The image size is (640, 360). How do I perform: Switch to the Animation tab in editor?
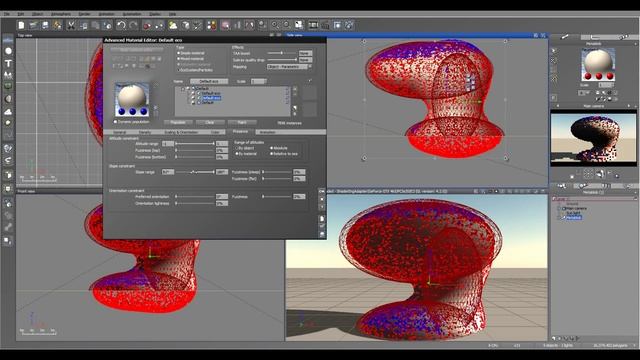pyautogui.click(x=267, y=132)
